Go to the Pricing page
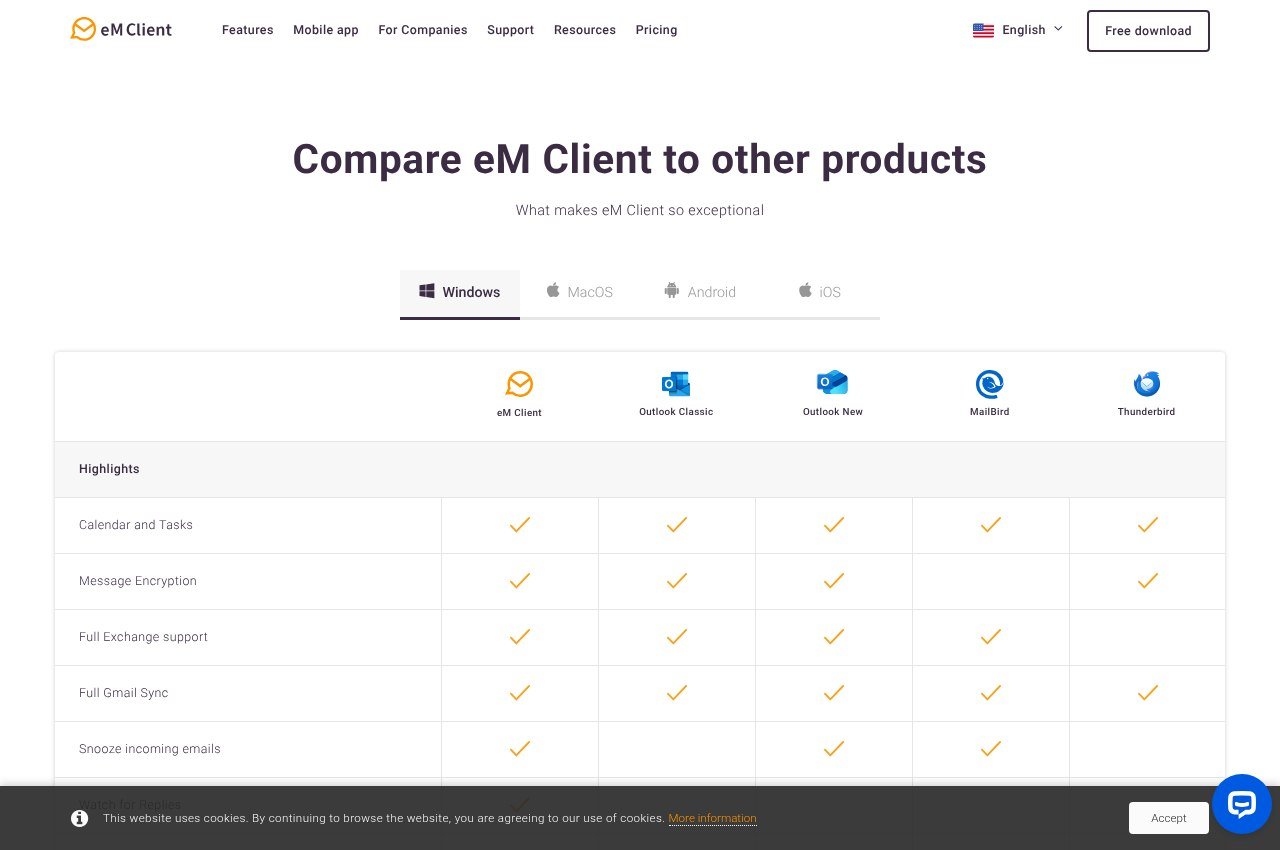This screenshot has width=1280, height=850. [x=656, y=30]
